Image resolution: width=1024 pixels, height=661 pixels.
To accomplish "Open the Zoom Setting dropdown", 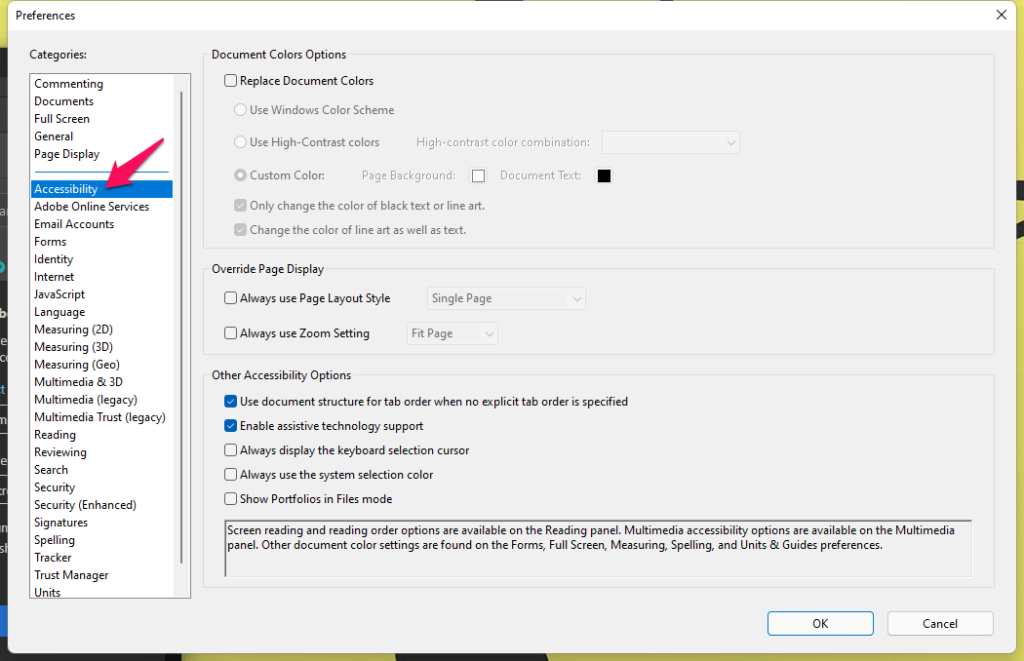I will pyautogui.click(x=452, y=333).
